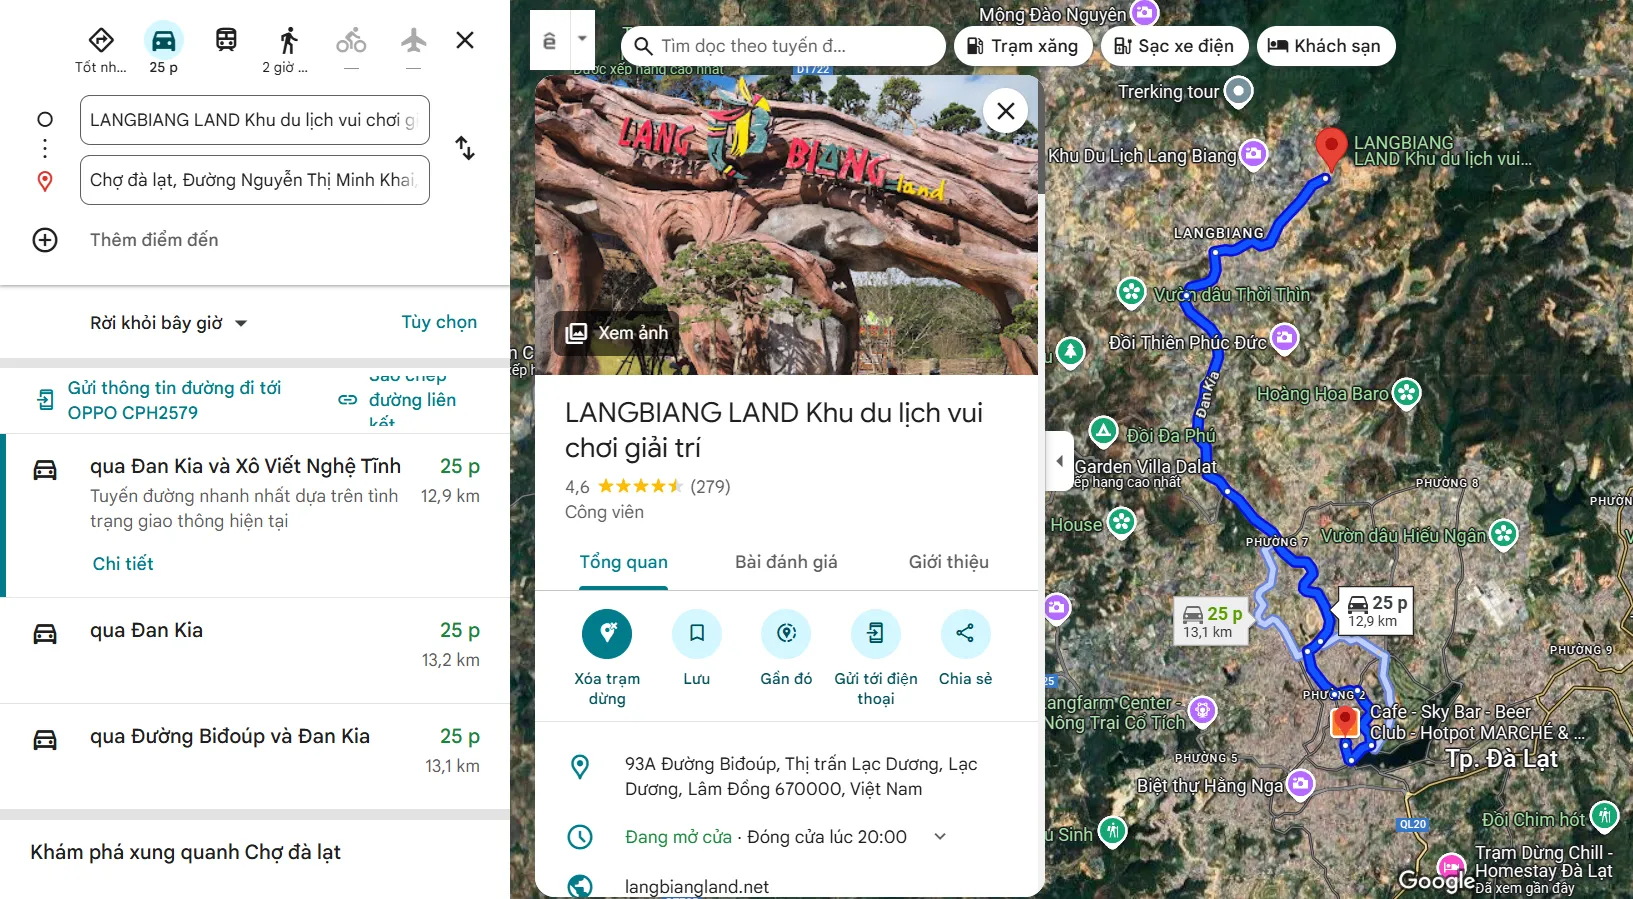Click Thêm điểm đến text
The height and width of the screenshot is (899, 1633).
click(x=154, y=240)
